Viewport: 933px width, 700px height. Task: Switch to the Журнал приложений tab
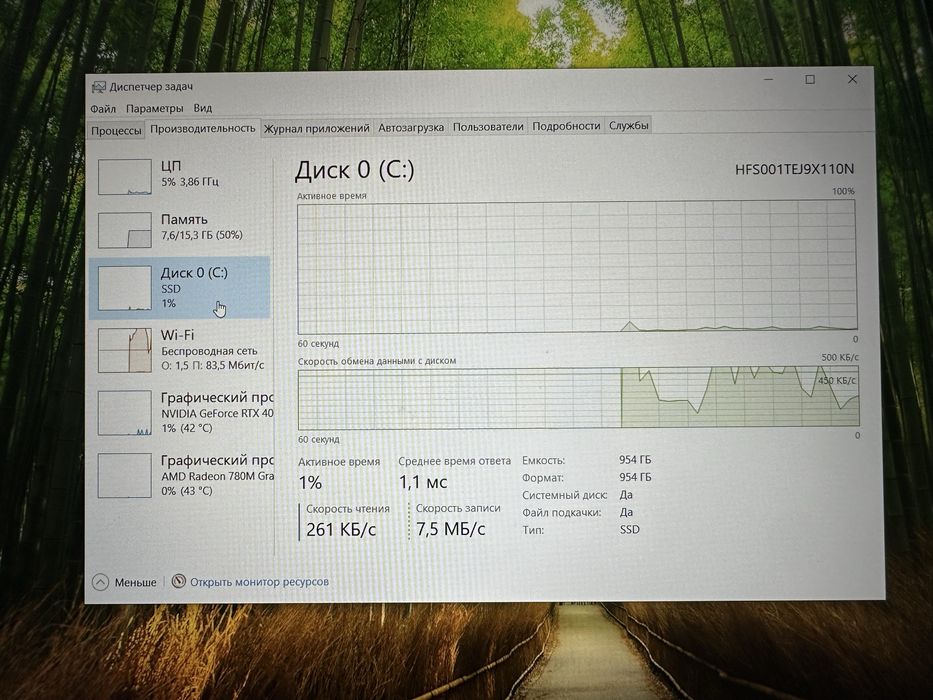click(317, 128)
